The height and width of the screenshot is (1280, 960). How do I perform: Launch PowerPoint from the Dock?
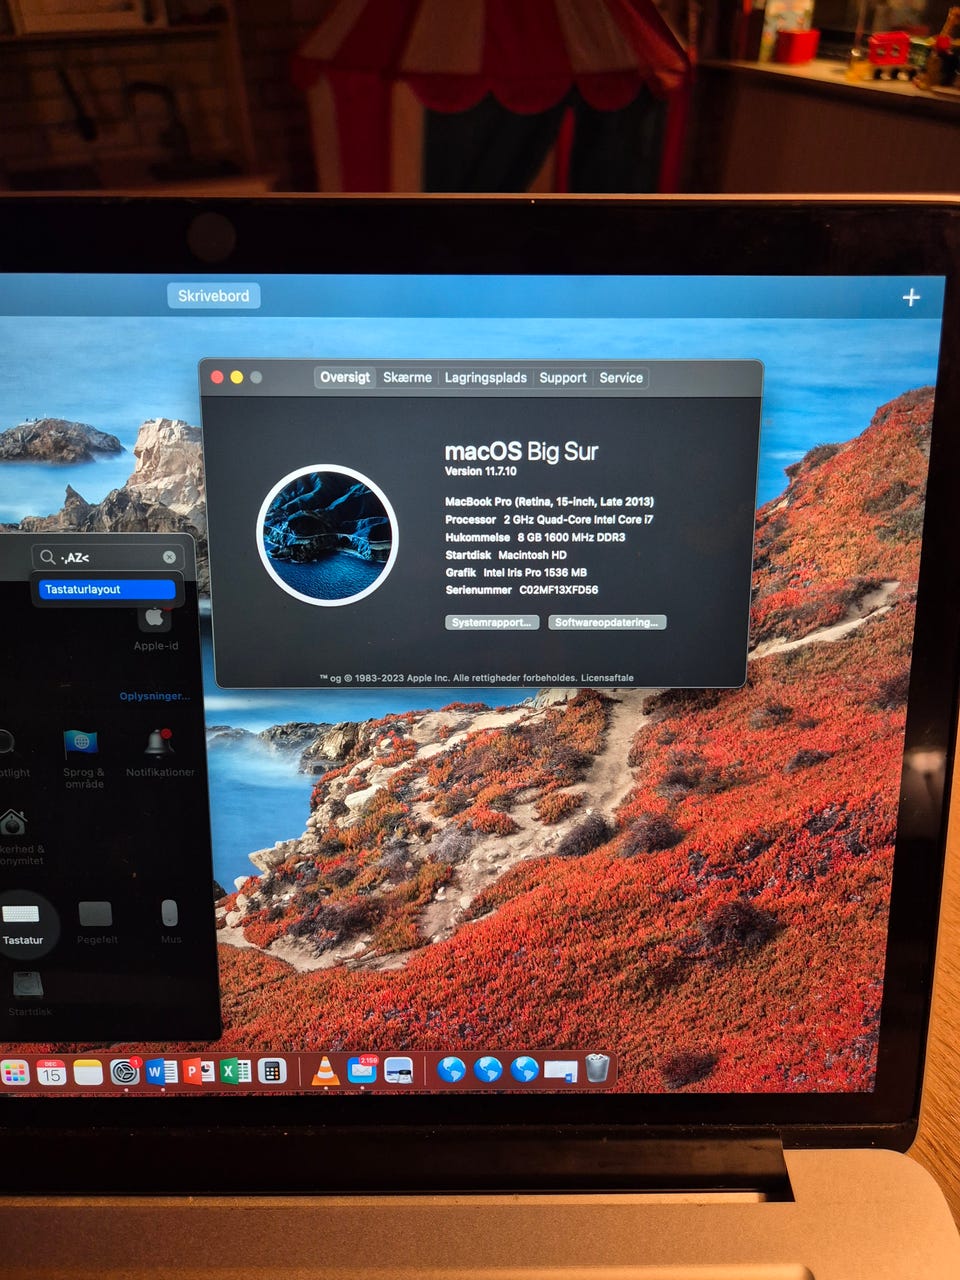[x=198, y=1071]
